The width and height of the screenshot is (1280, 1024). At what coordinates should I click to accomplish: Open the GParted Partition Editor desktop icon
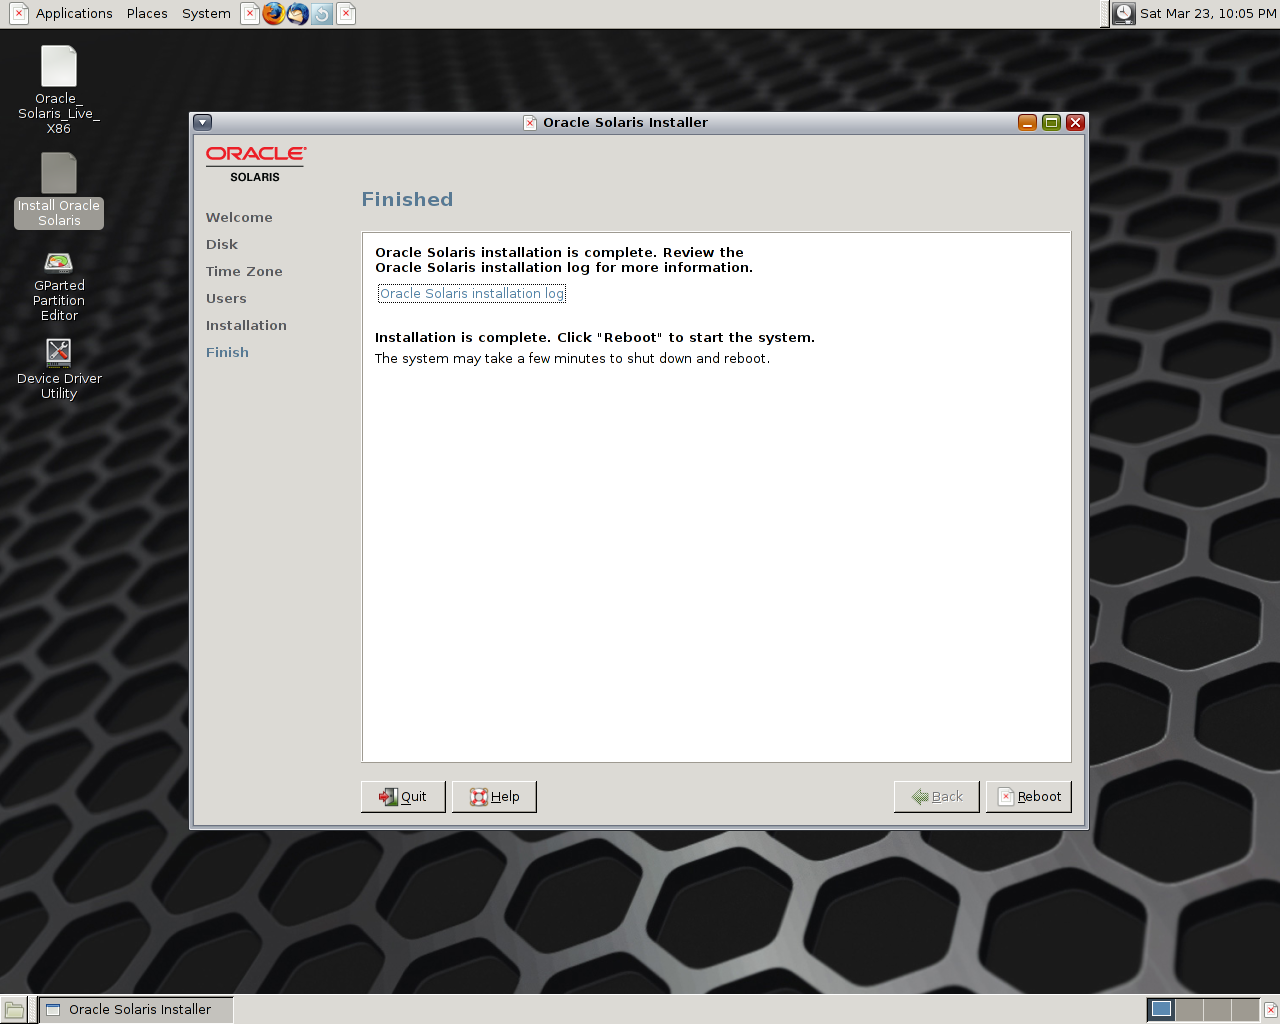coord(59,264)
